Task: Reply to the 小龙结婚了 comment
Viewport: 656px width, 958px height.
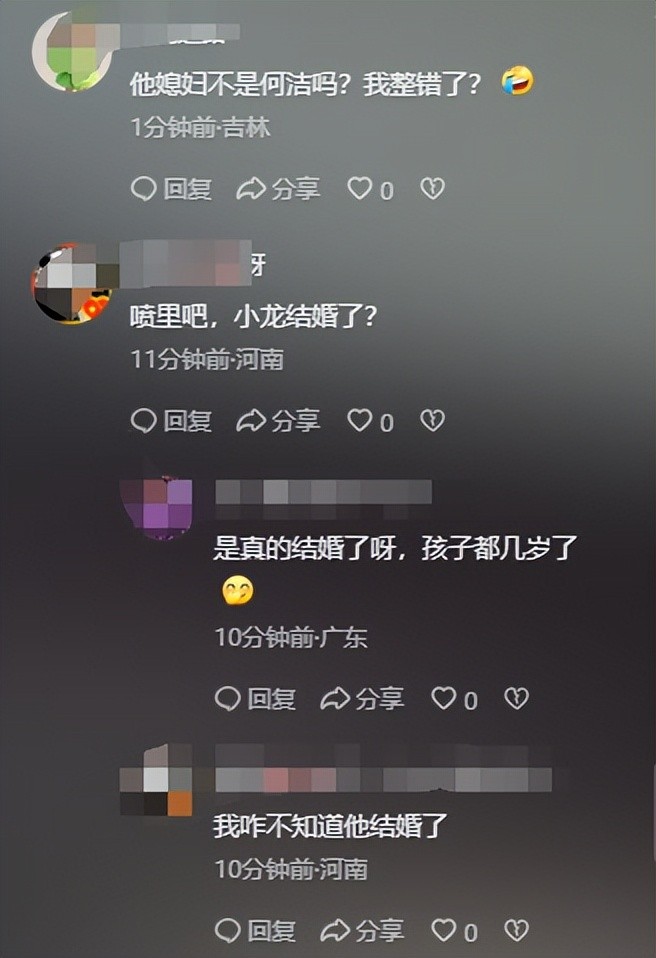Action: click(x=172, y=421)
